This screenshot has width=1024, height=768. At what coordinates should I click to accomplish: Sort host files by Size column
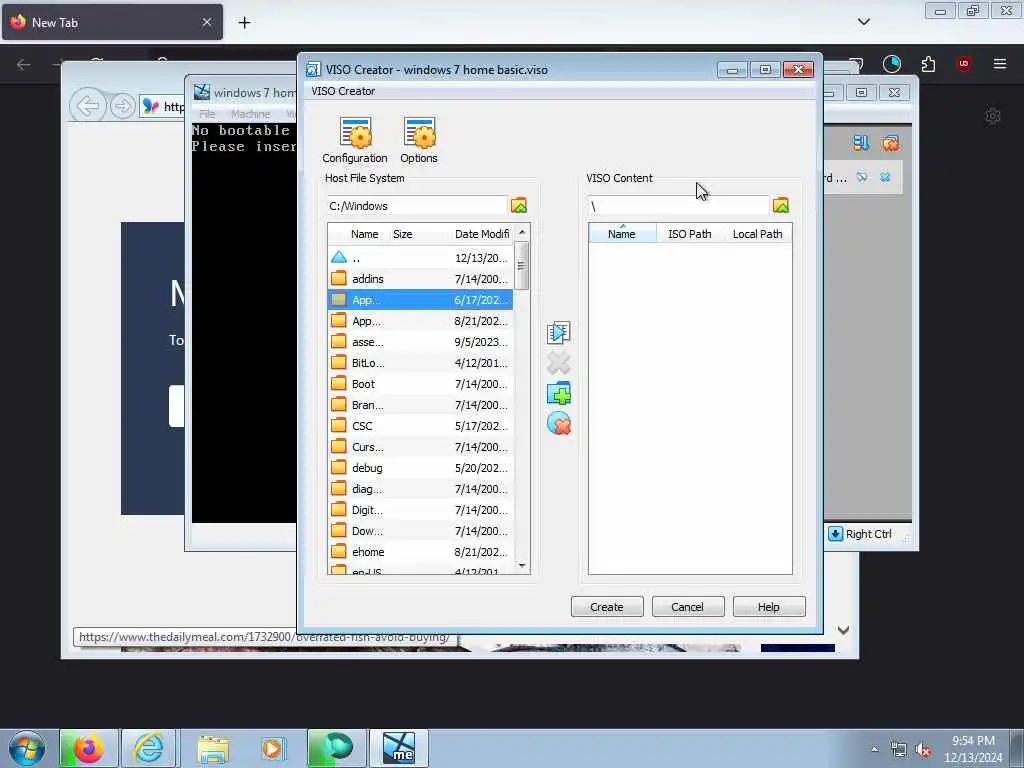[x=403, y=234]
